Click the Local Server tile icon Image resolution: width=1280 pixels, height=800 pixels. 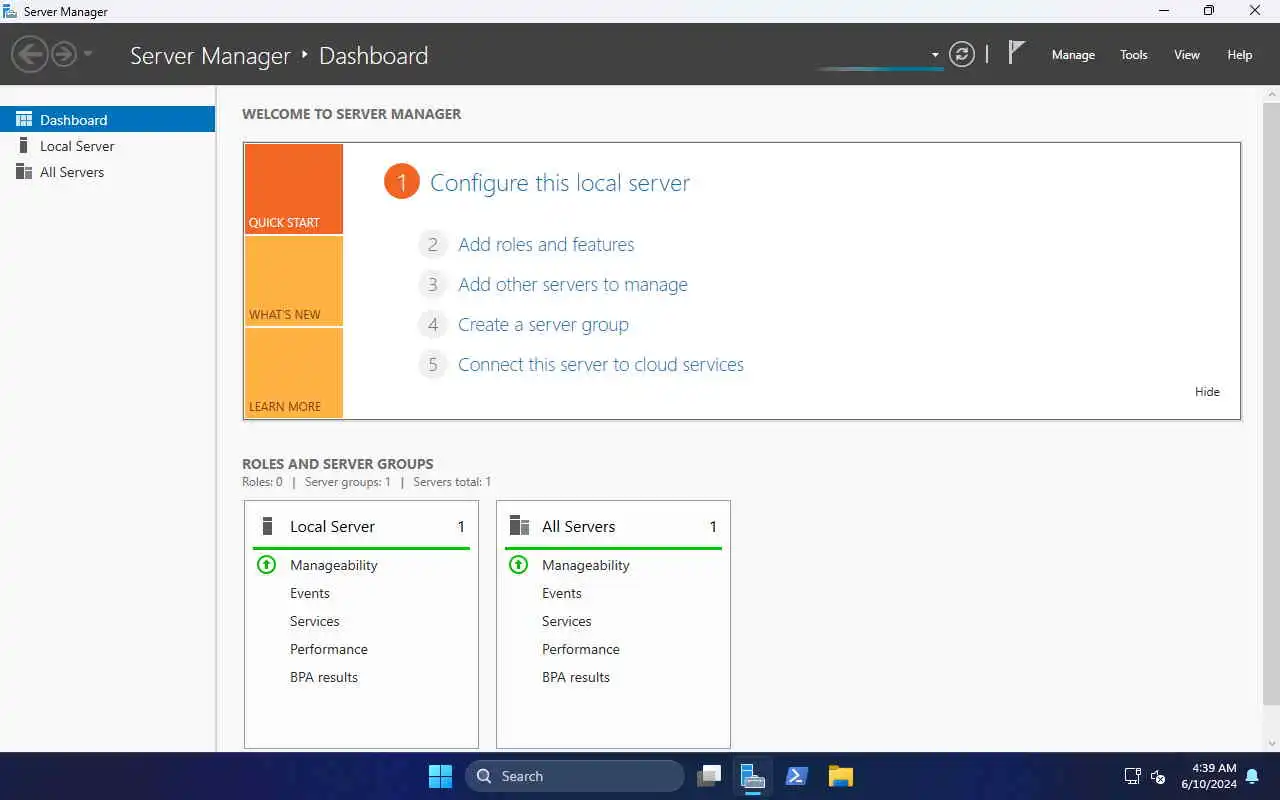[267, 526]
